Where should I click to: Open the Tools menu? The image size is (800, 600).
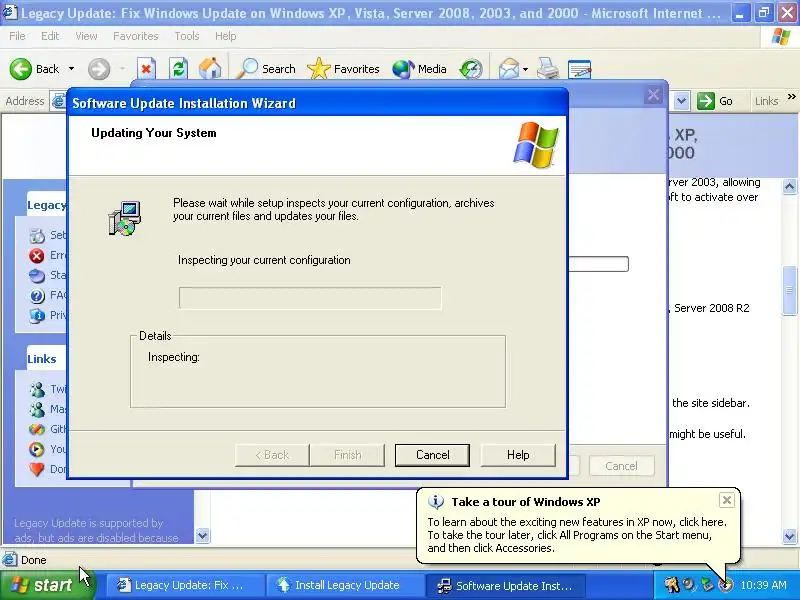187,36
